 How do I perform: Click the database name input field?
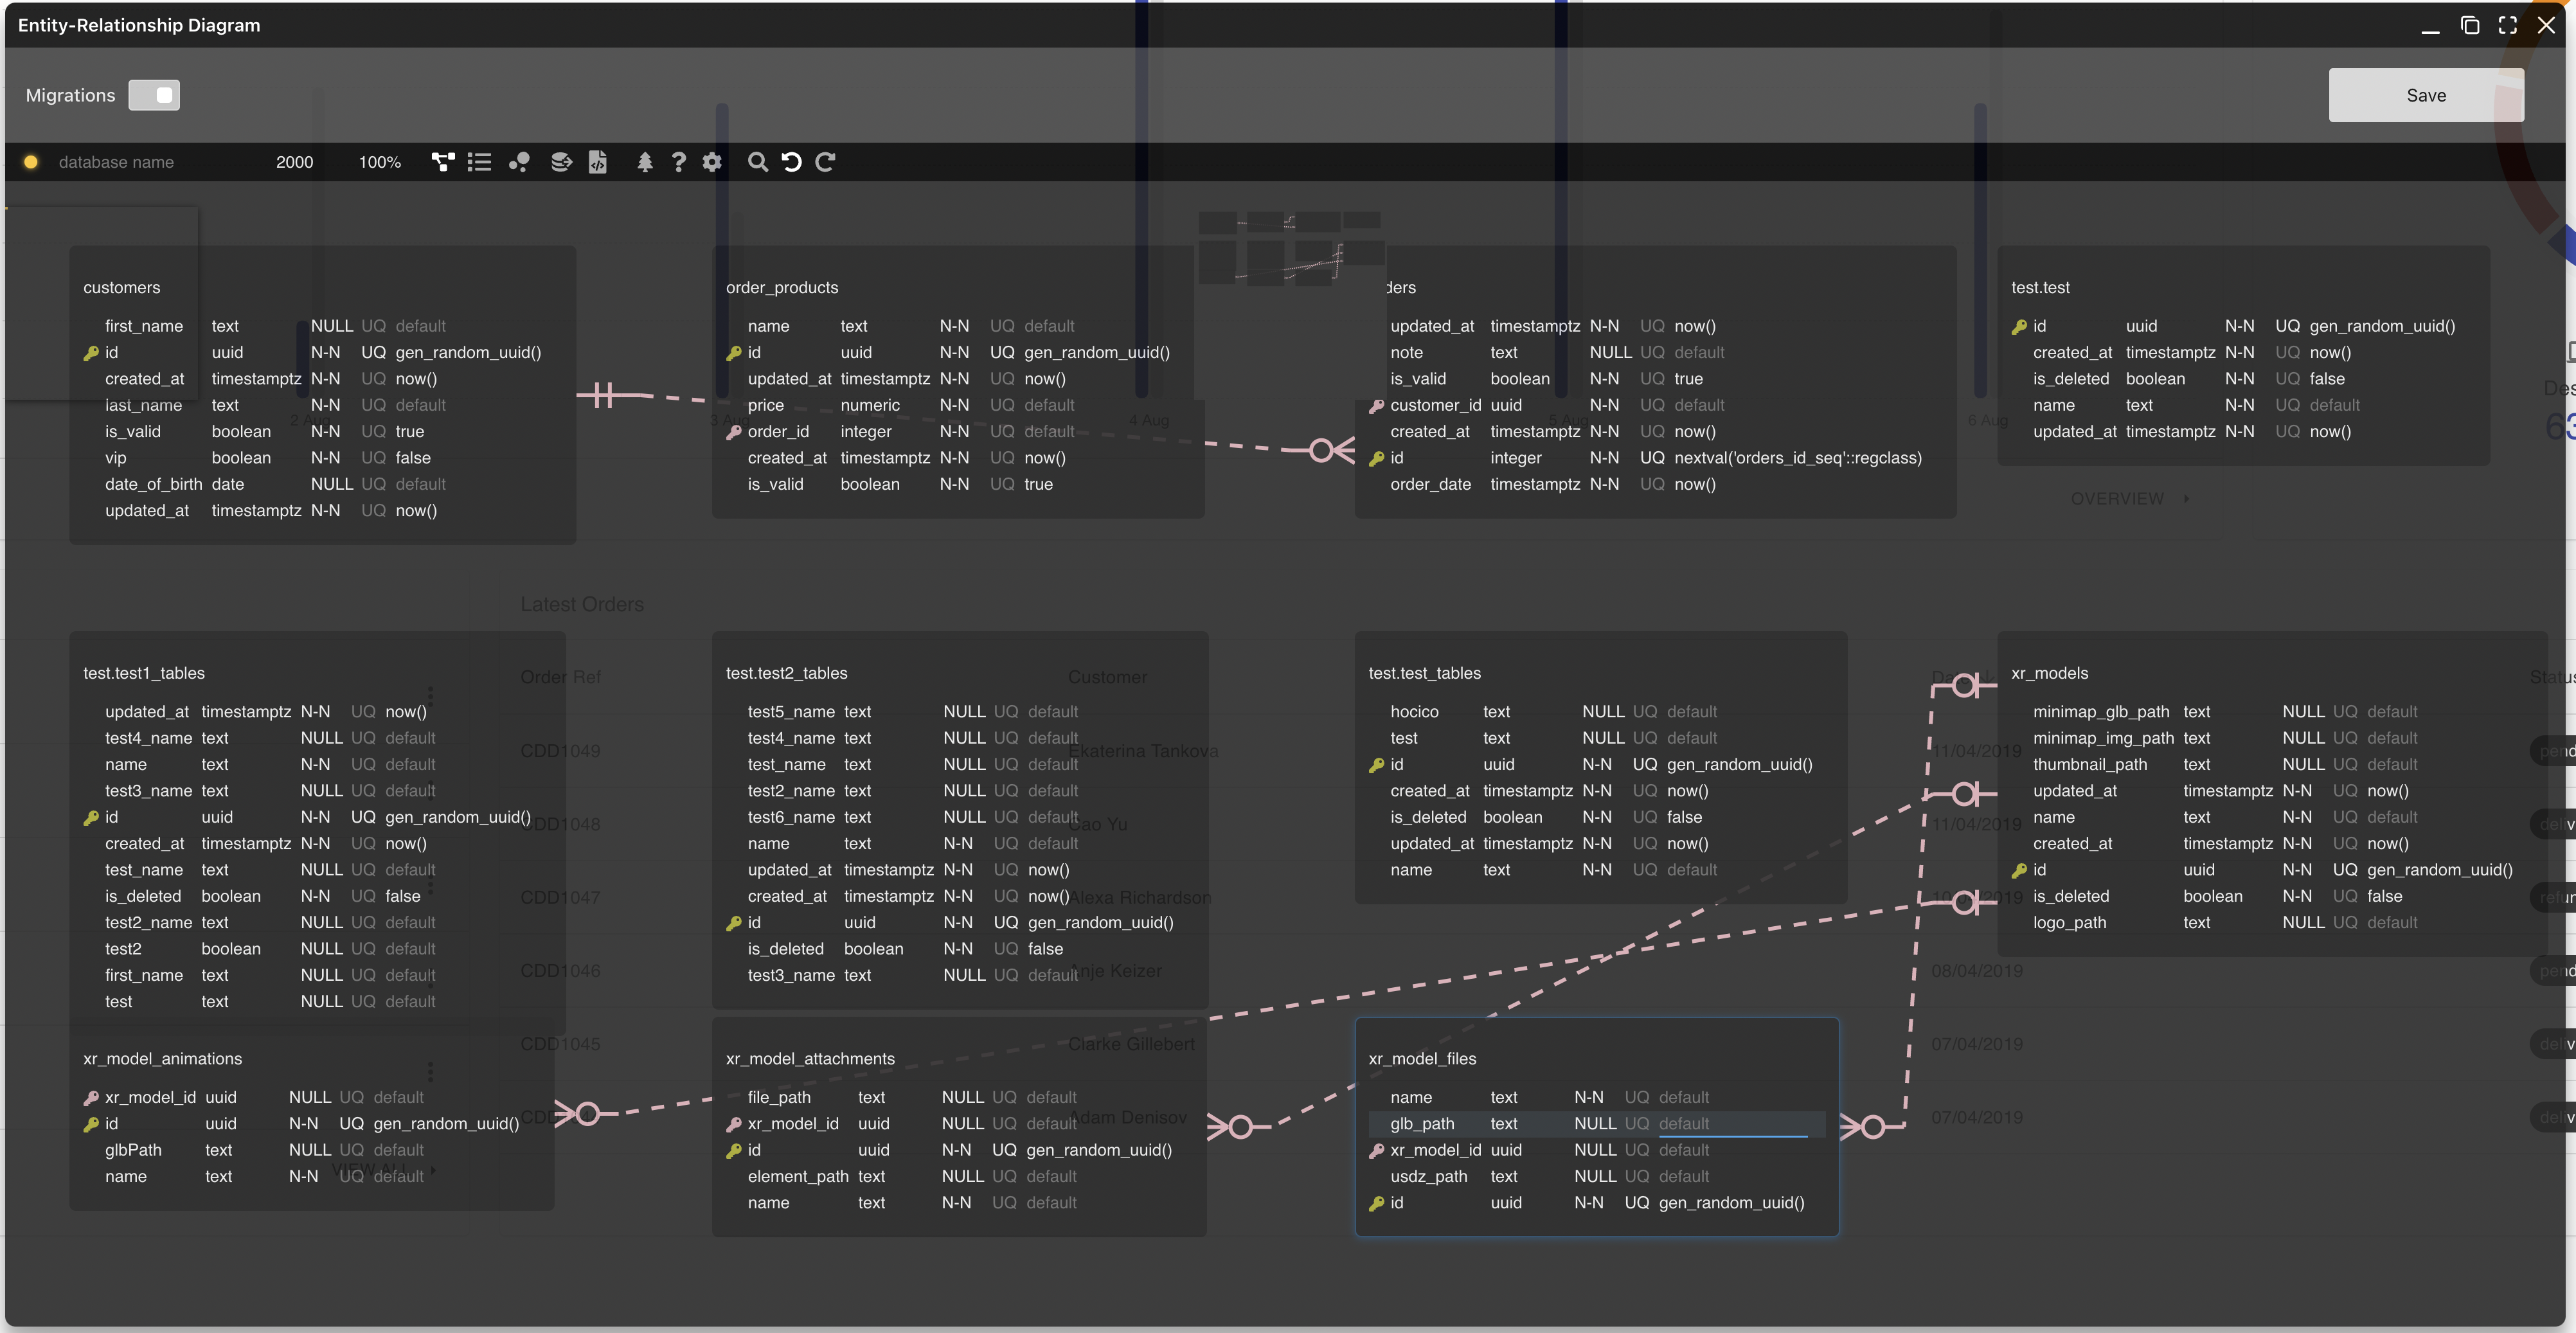(x=150, y=162)
